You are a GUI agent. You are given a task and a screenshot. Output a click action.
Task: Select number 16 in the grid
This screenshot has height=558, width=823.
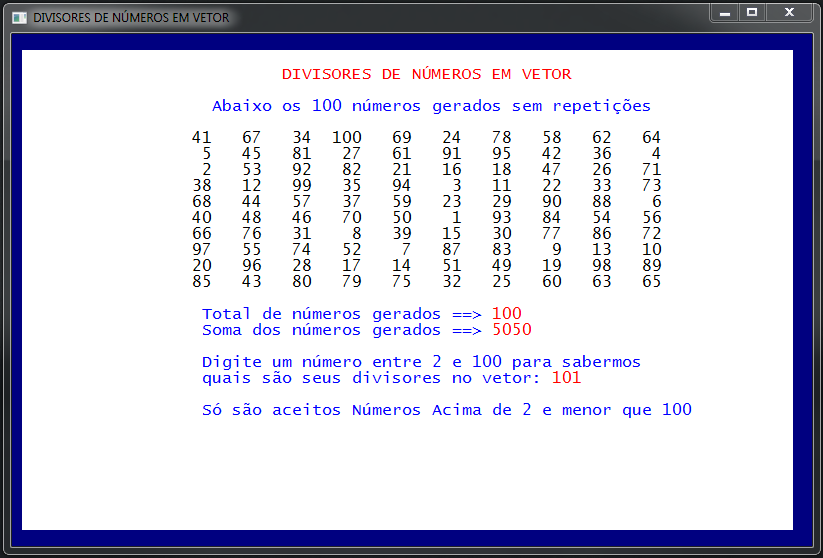point(451,170)
